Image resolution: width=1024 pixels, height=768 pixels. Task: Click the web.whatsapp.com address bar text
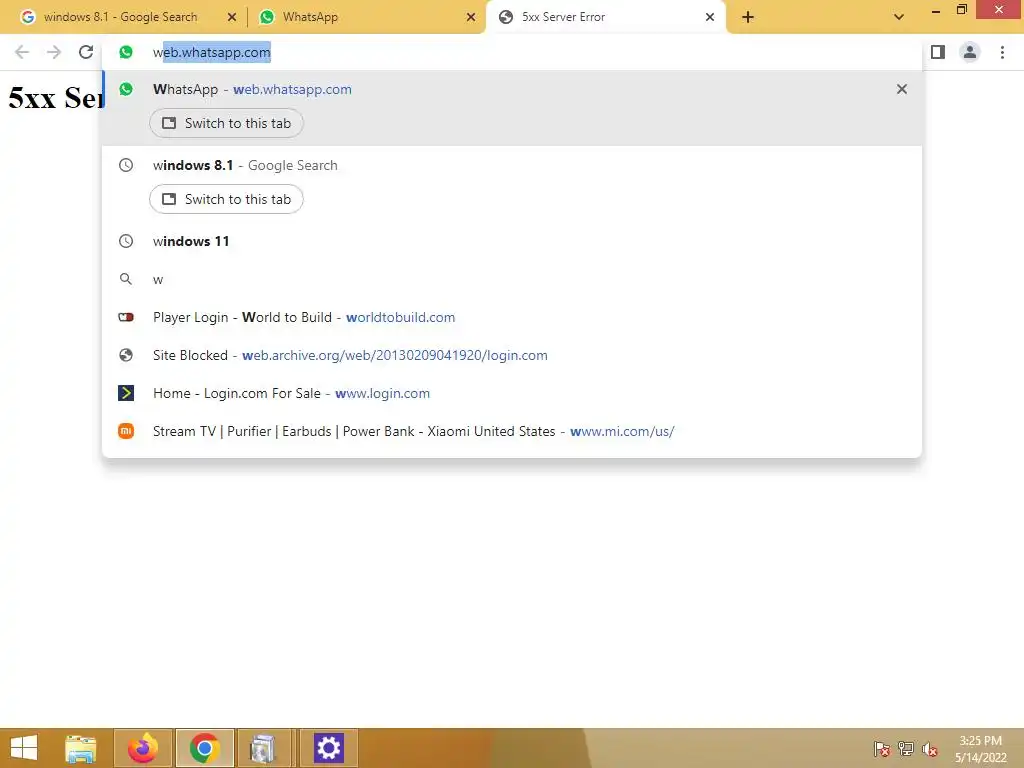(212, 52)
